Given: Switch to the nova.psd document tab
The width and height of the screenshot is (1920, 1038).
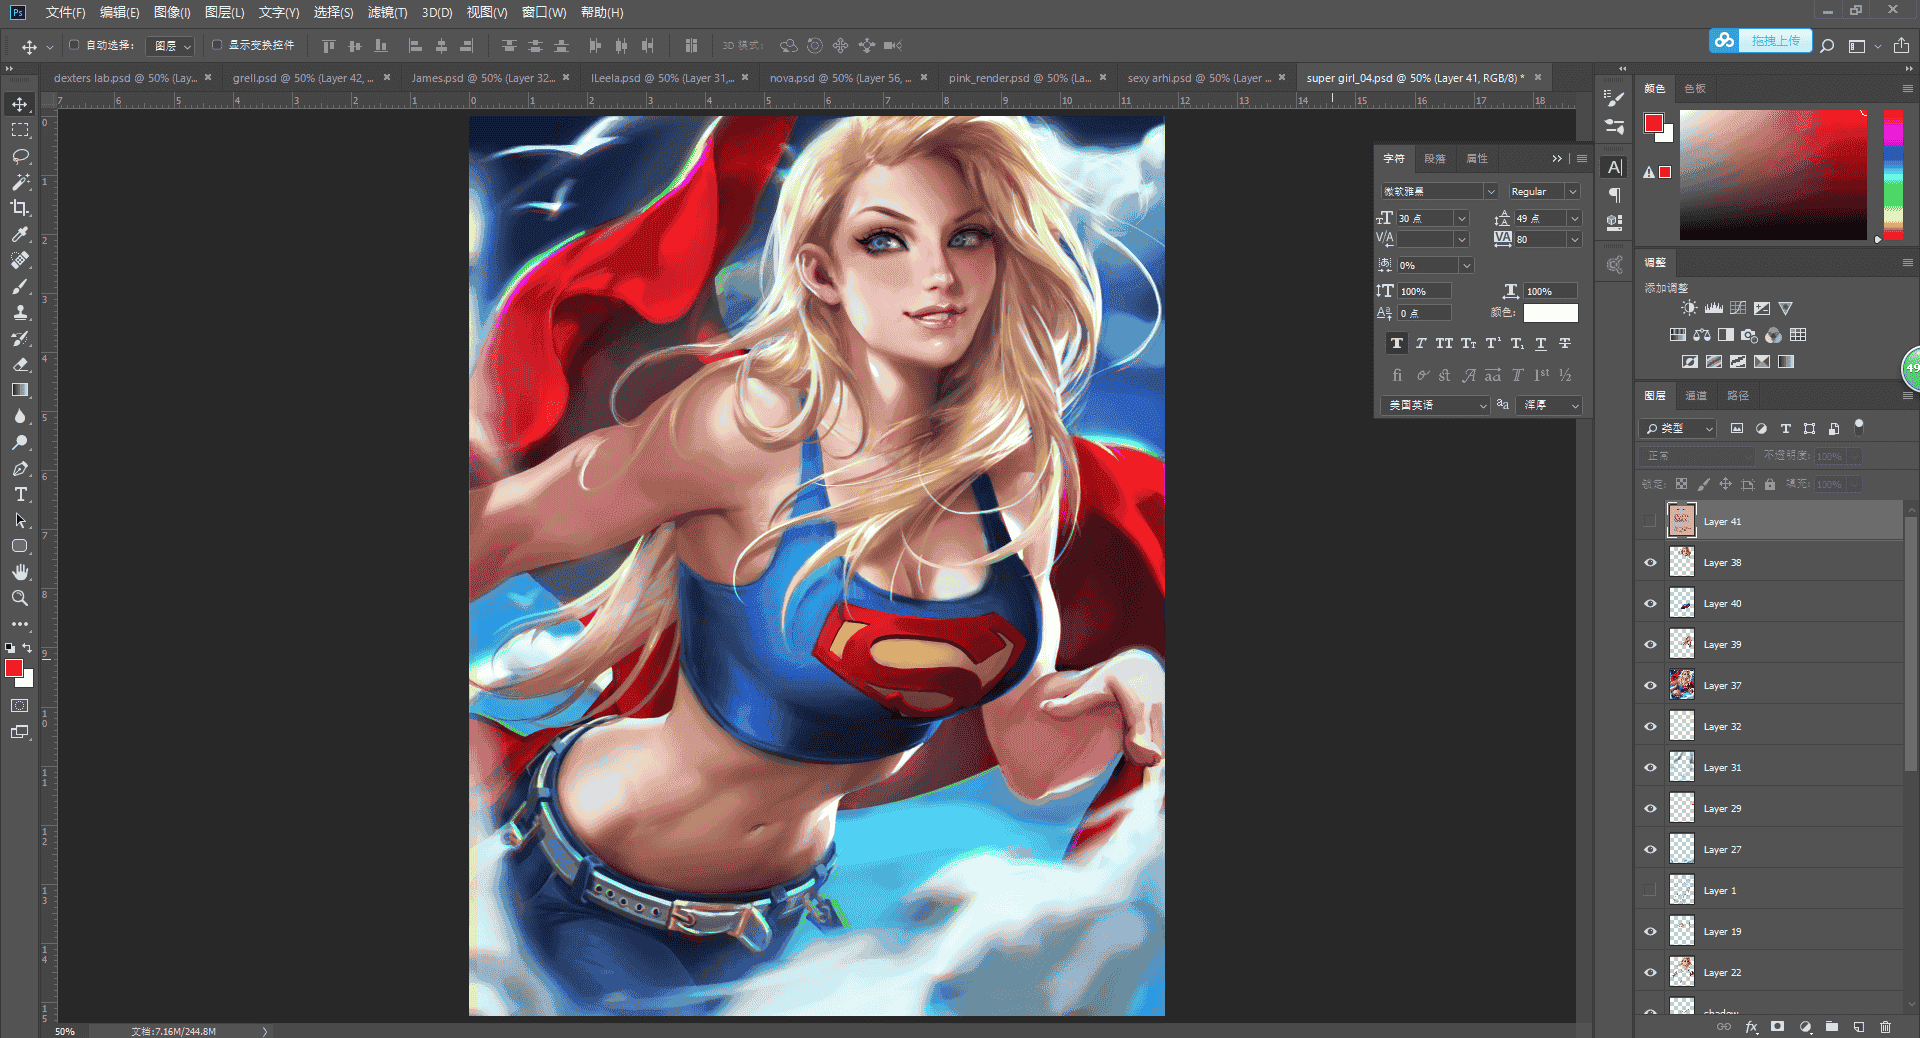Looking at the screenshot, I should pyautogui.click(x=840, y=78).
